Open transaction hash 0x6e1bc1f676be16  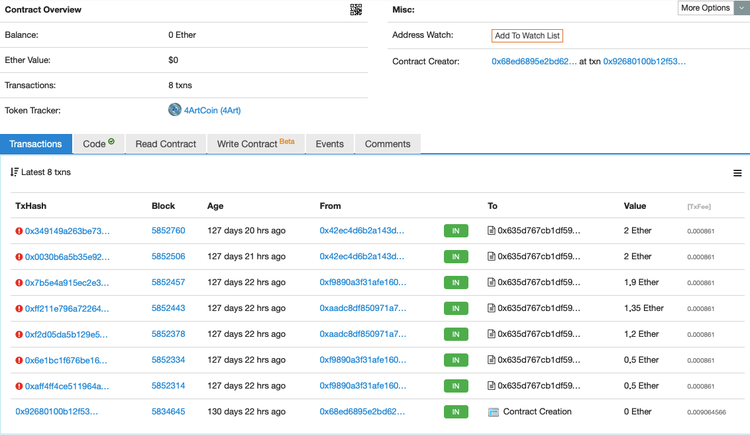66,360
